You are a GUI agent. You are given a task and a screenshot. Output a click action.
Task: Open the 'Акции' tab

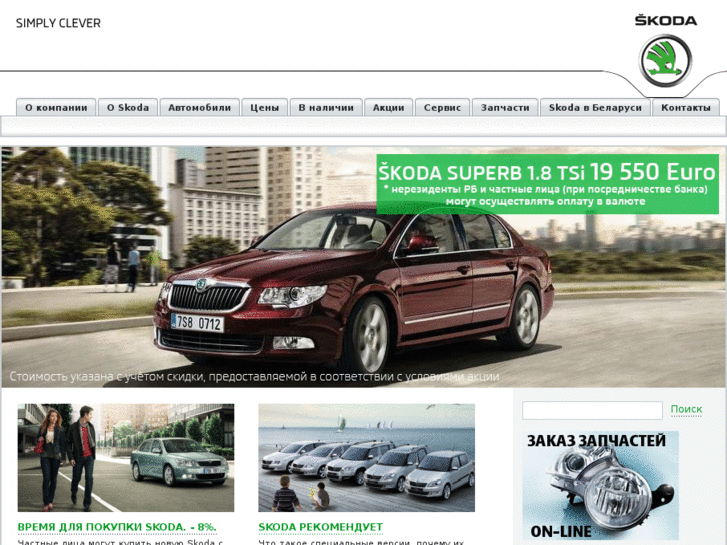[389, 107]
